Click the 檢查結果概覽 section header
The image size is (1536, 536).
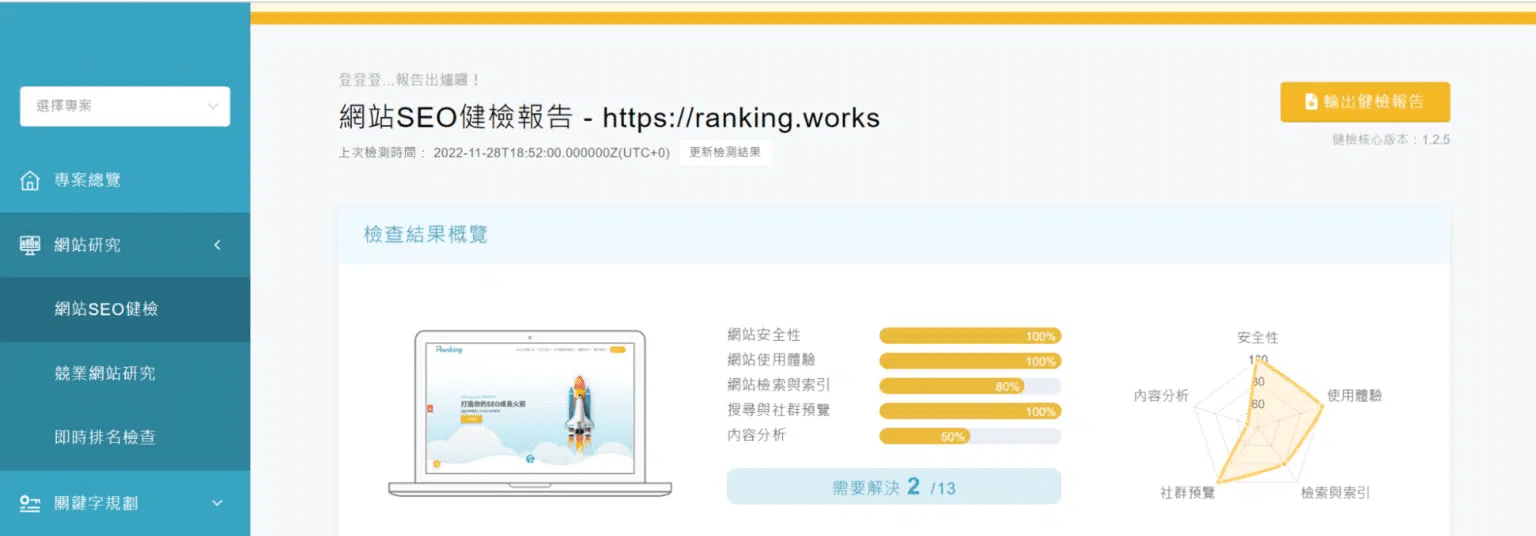(x=426, y=236)
